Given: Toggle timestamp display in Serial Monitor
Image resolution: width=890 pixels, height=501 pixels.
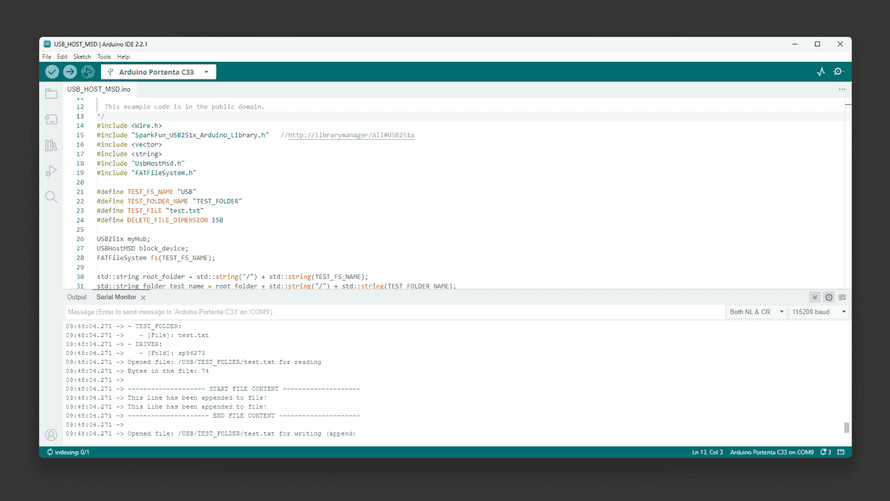Looking at the screenshot, I should (x=829, y=297).
